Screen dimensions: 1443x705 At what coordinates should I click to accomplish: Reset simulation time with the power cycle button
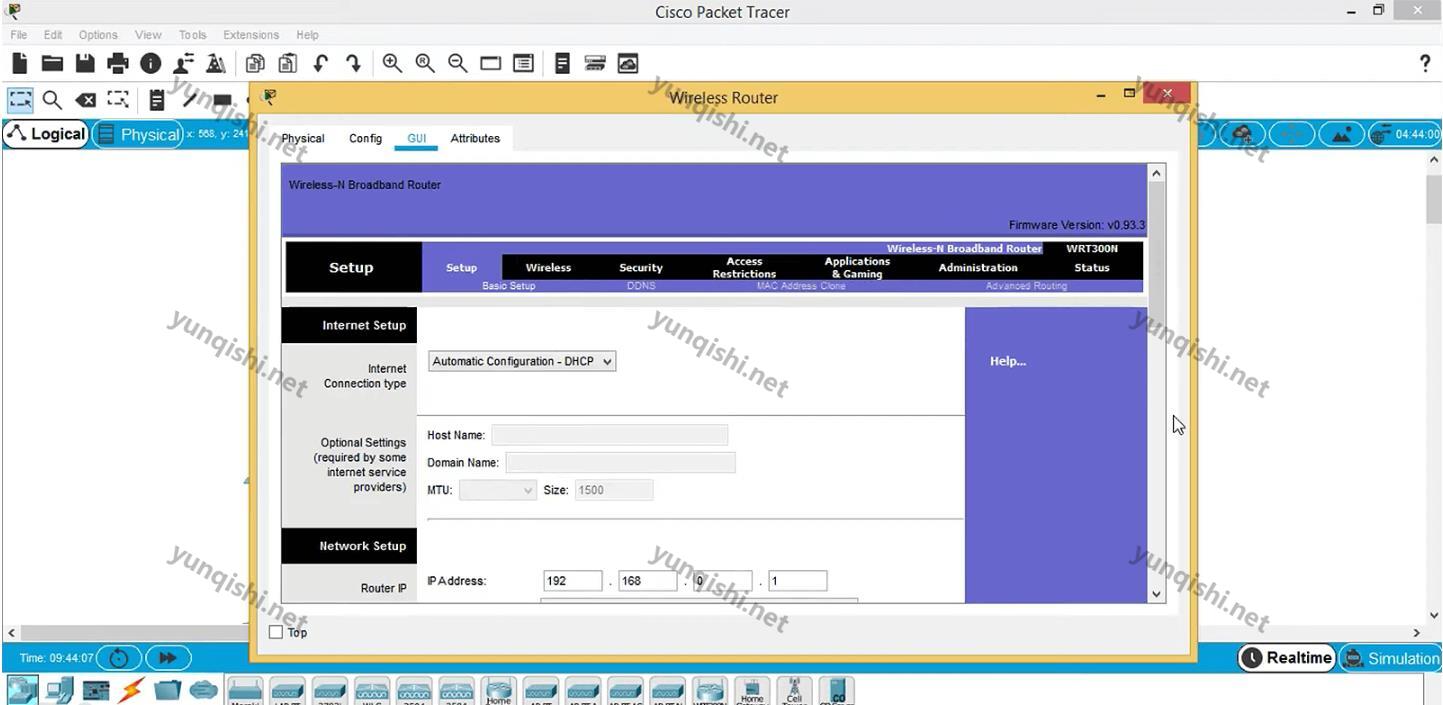click(x=119, y=658)
